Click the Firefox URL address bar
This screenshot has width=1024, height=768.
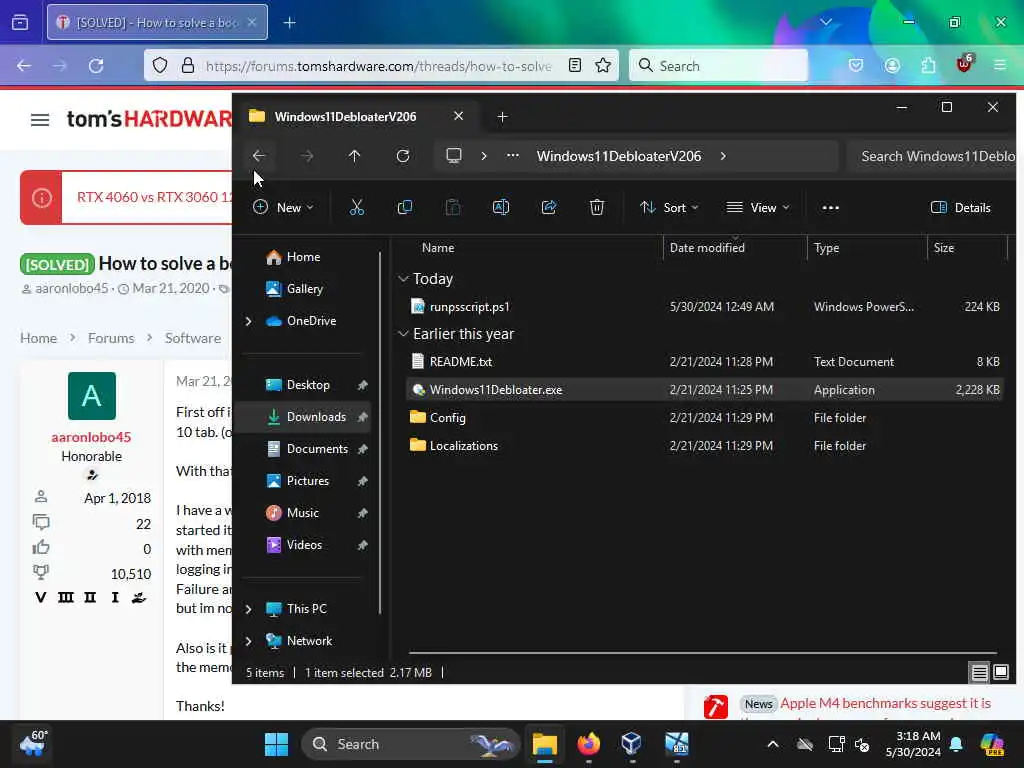[379, 65]
